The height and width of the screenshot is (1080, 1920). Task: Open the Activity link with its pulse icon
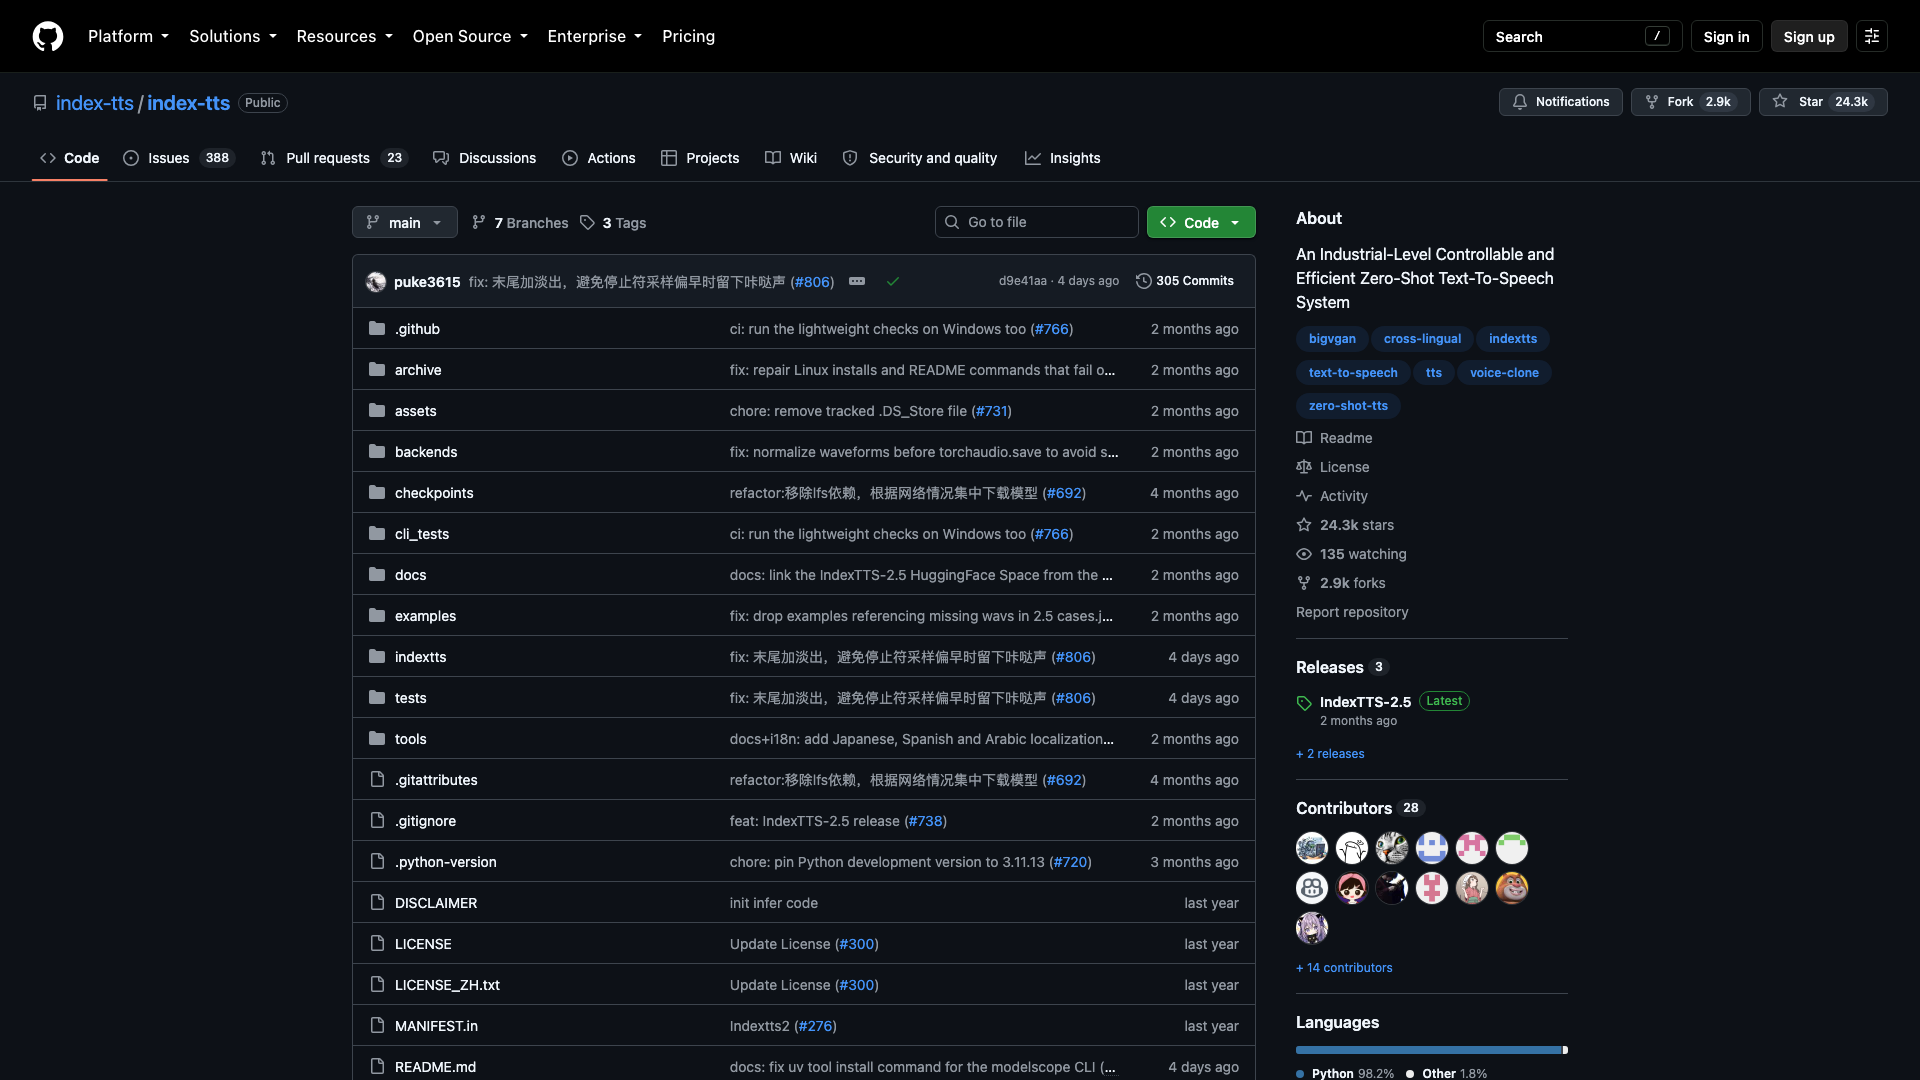[x=1332, y=496]
